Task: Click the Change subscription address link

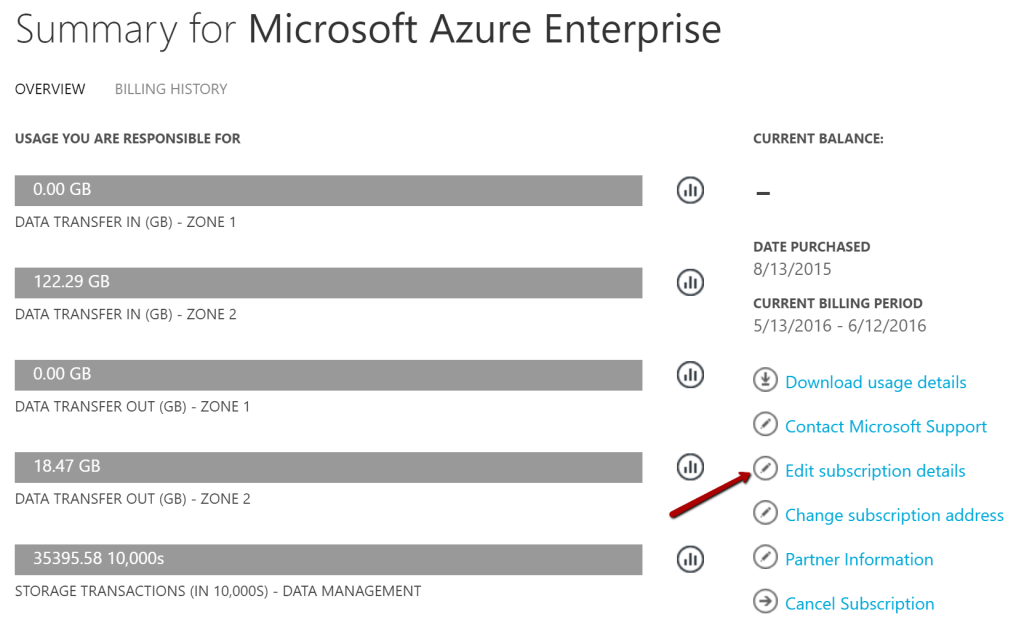Action: pos(894,515)
